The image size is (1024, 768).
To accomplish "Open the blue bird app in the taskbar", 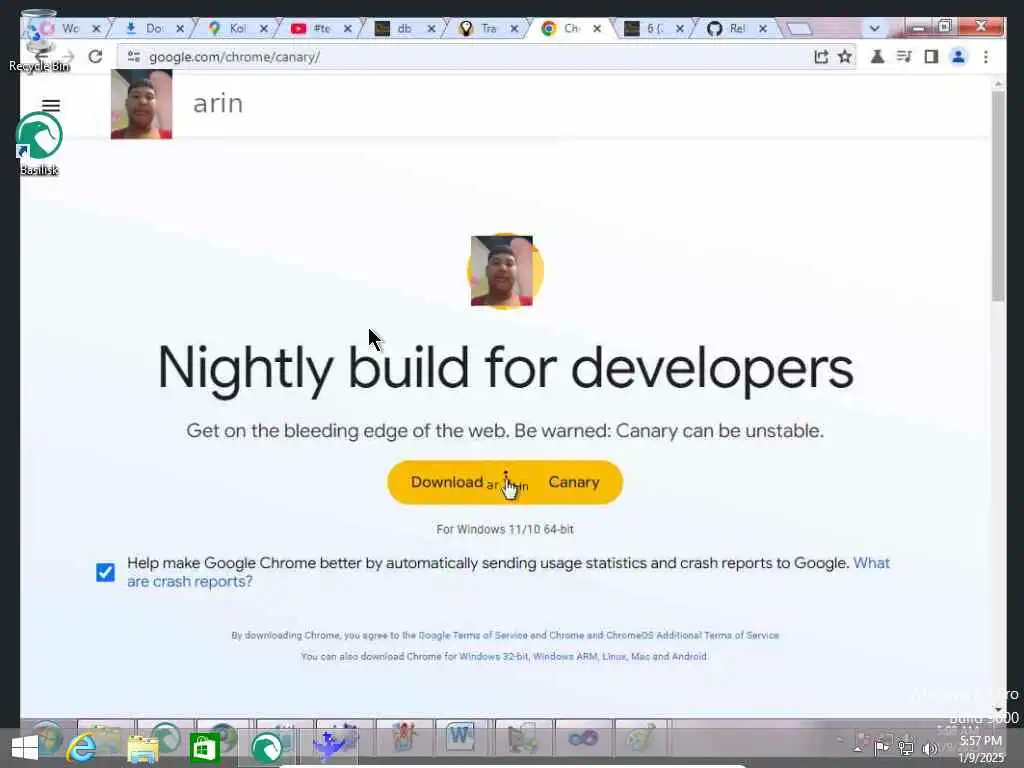I will point(330,746).
